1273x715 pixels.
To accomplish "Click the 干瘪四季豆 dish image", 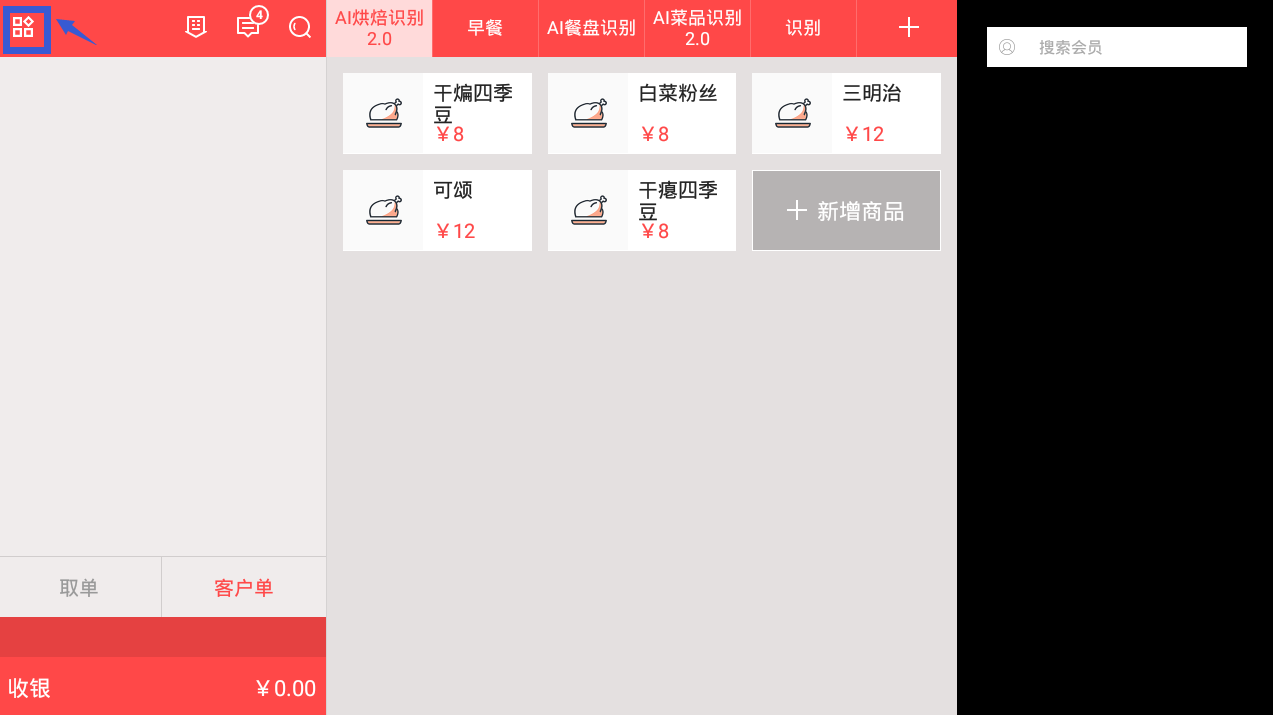I will click(x=589, y=211).
